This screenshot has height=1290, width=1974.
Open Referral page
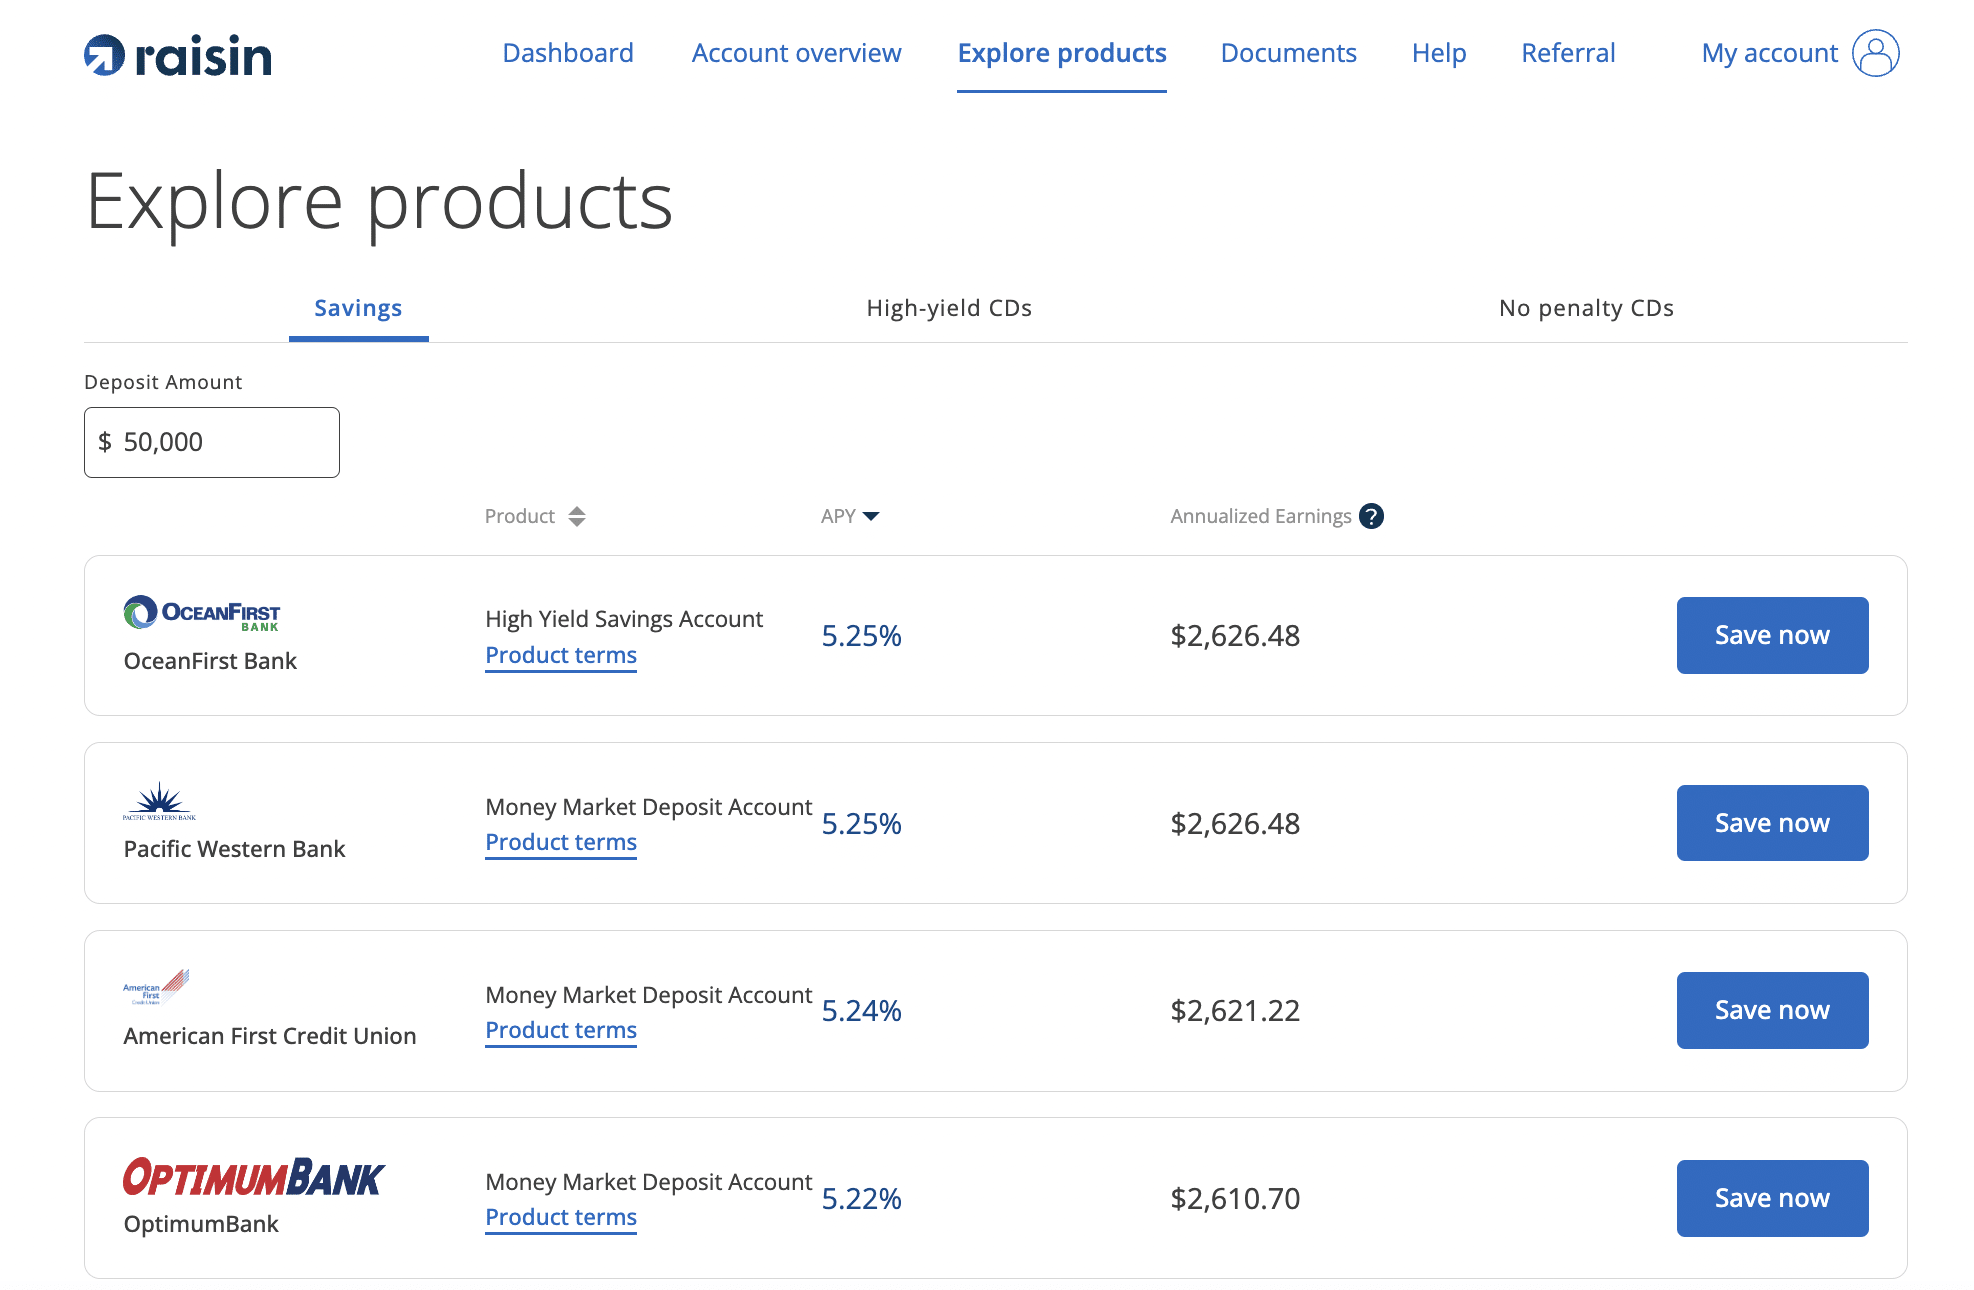1568,53
